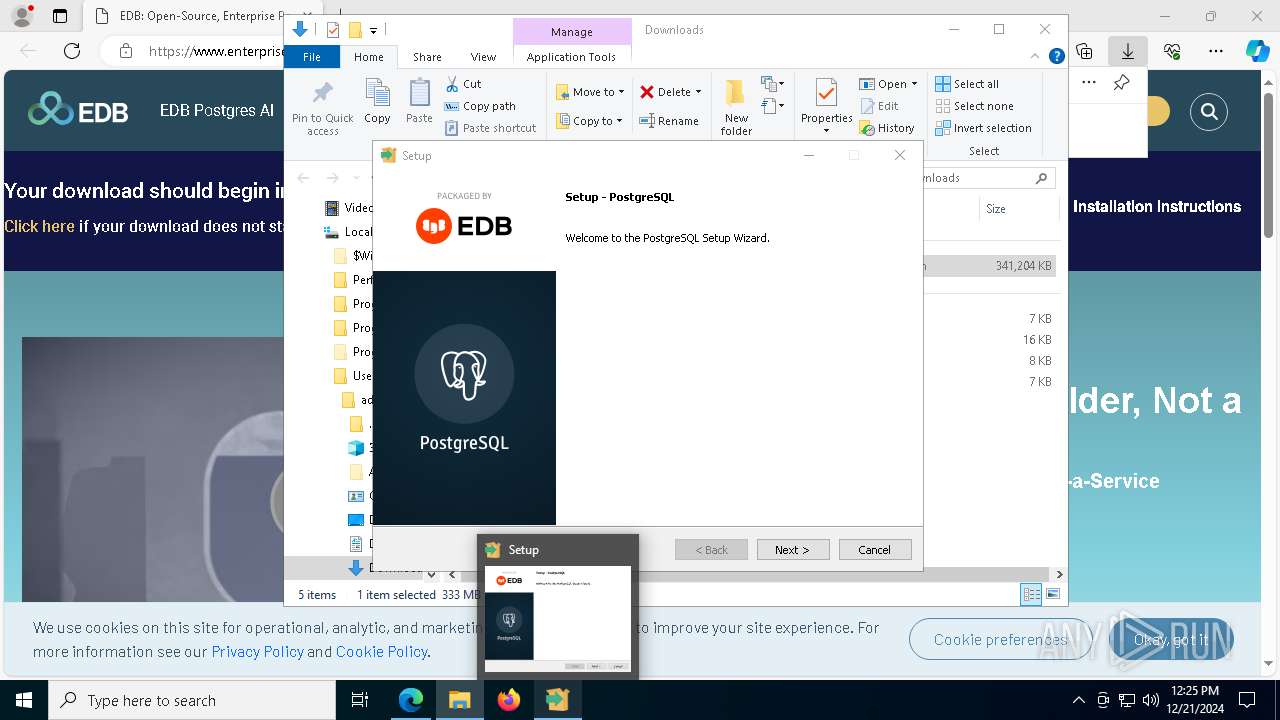Open the Easy access dropdown

[773, 106]
